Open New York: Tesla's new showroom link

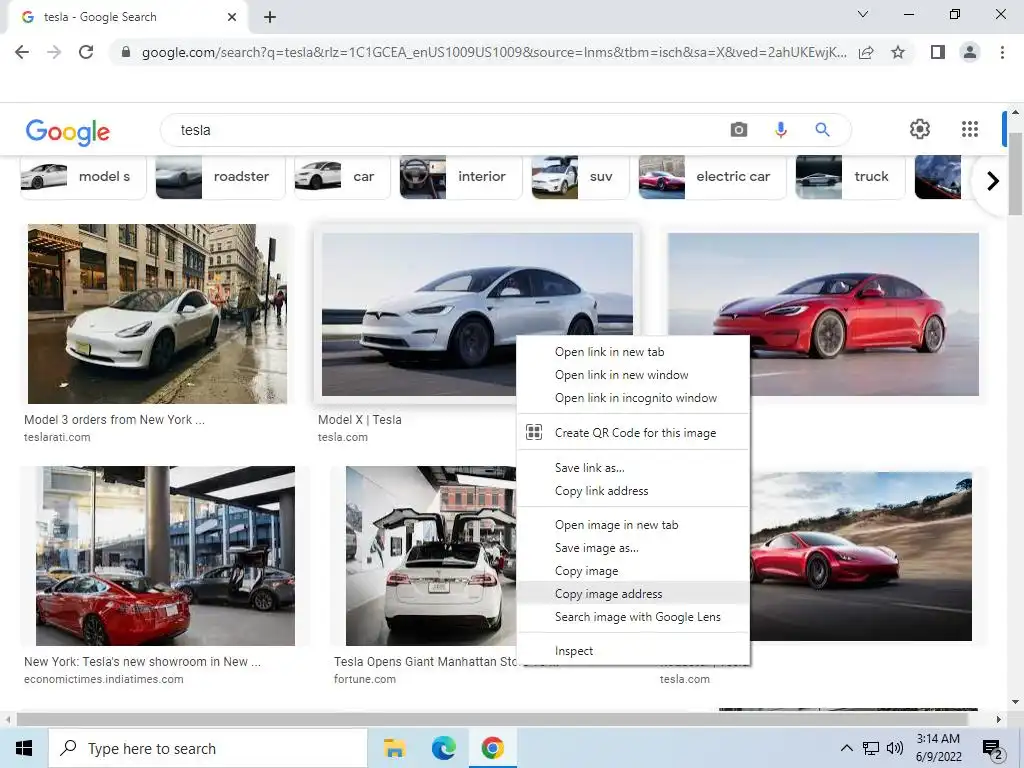[x=142, y=662]
